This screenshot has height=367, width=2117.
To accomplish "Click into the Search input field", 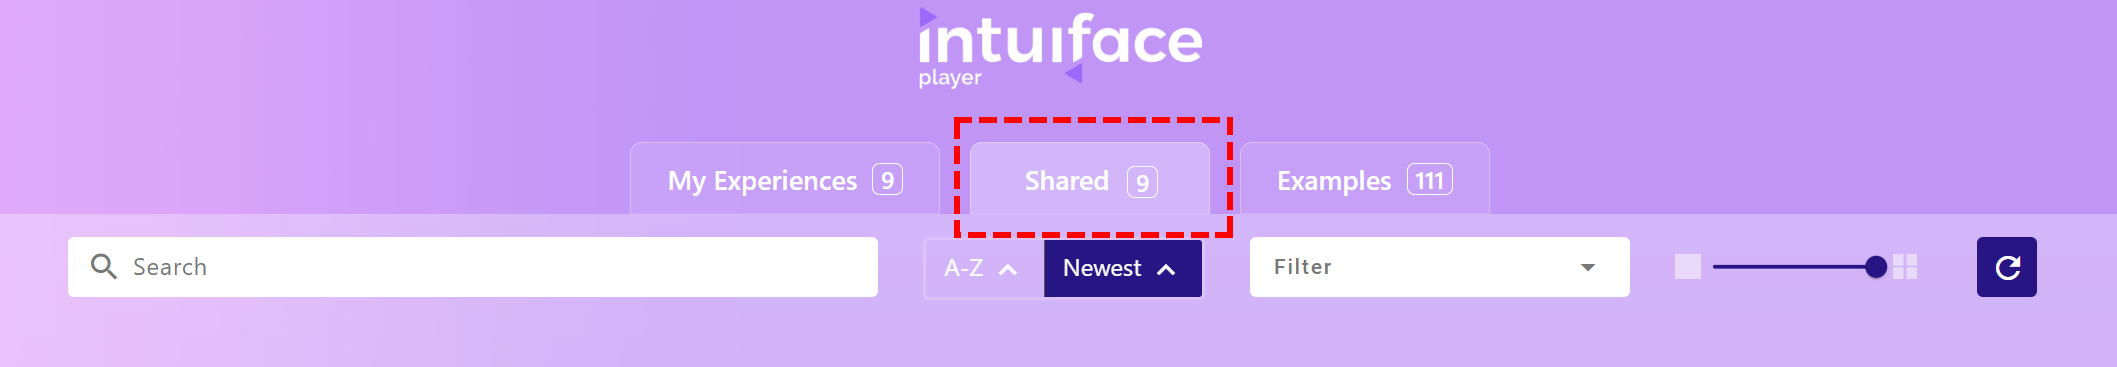I will click(473, 267).
